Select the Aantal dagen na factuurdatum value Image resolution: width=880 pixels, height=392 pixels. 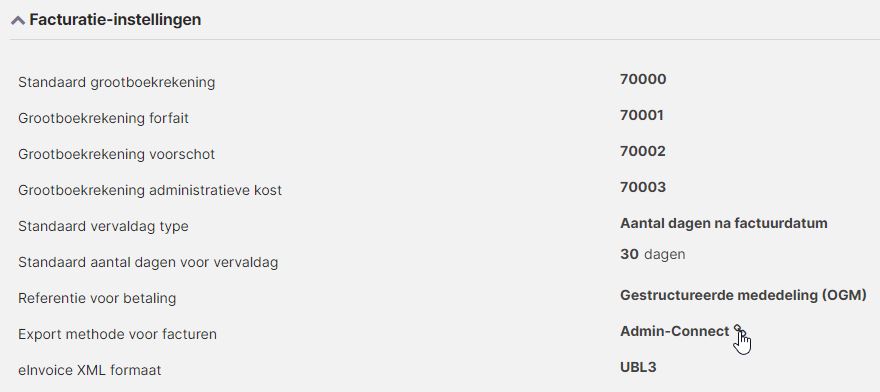tap(724, 223)
